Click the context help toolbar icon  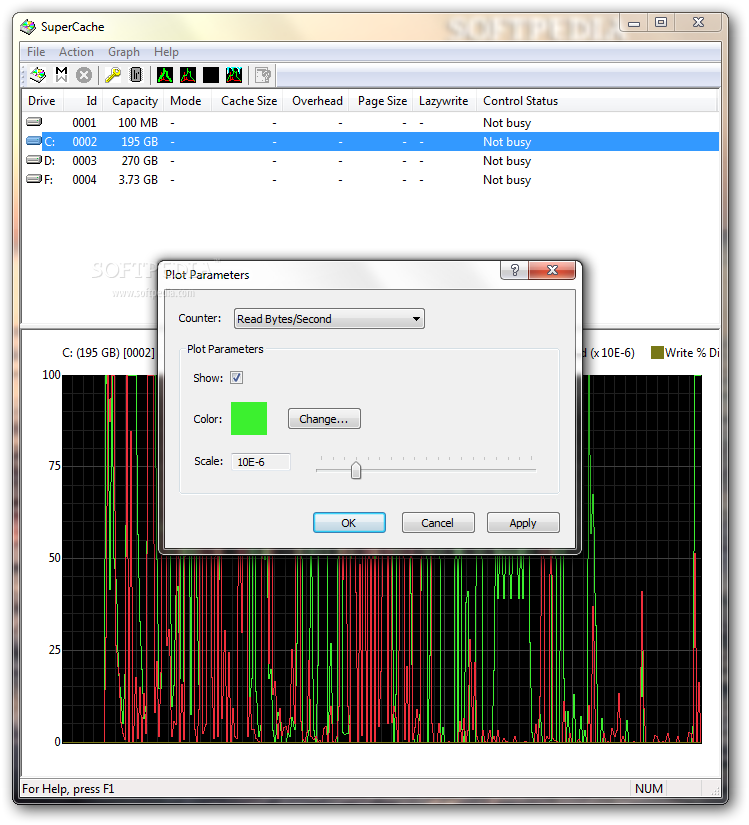[263, 75]
